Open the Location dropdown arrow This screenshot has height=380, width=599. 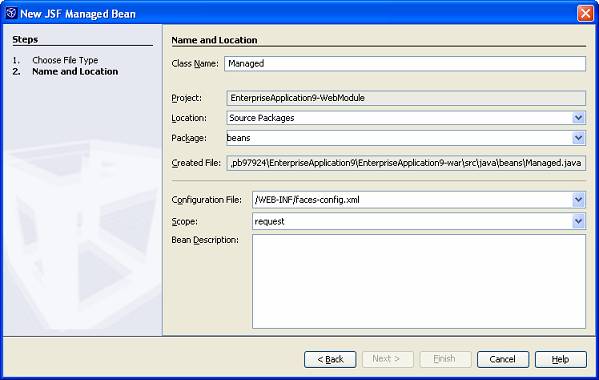pos(578,118)
